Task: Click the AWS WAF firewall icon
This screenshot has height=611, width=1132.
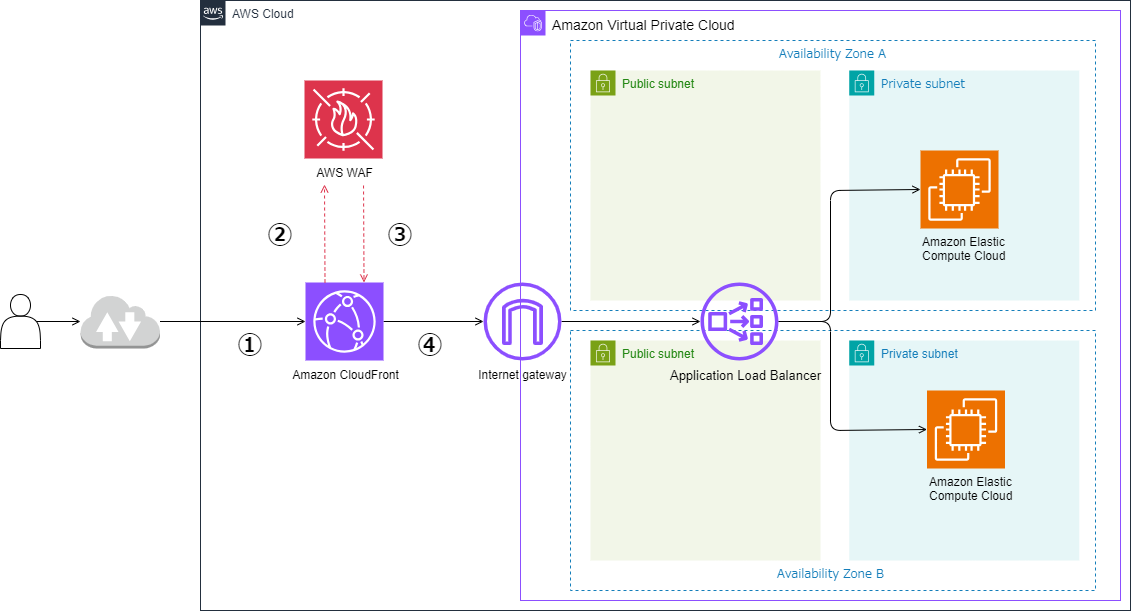Action: (x=344, y=119)
